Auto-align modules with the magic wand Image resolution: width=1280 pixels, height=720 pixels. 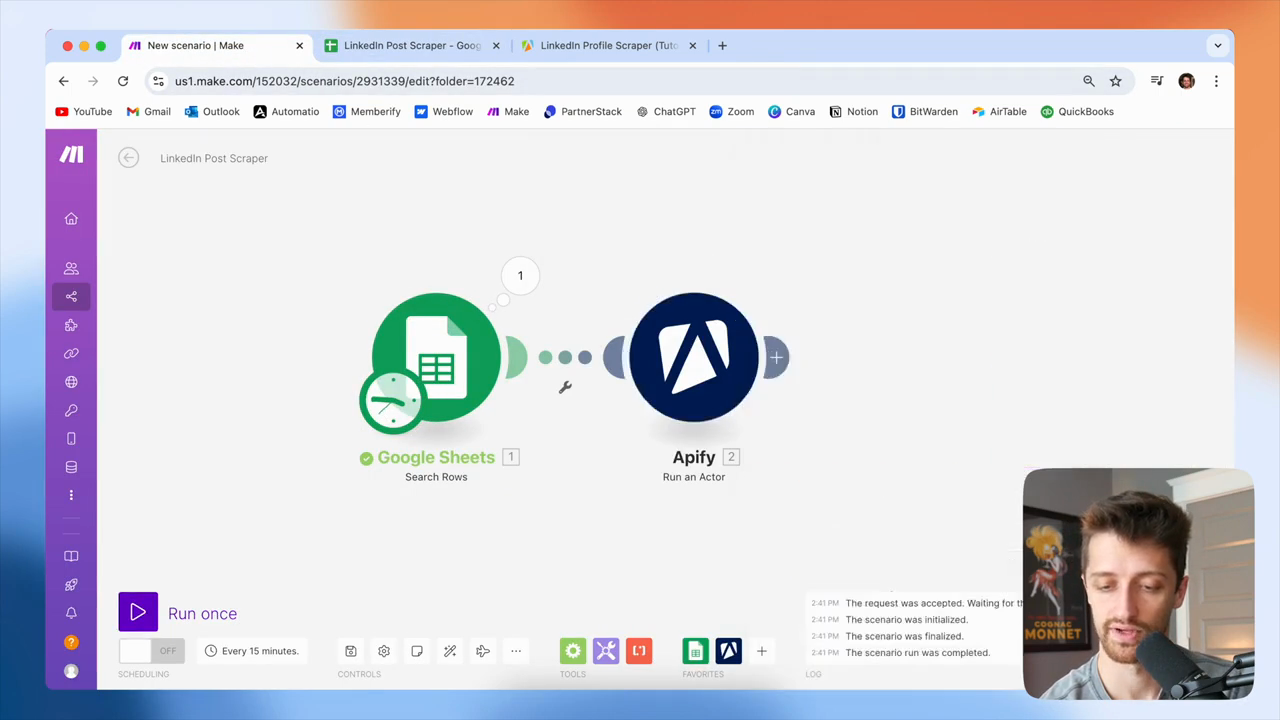coord(450,651)
